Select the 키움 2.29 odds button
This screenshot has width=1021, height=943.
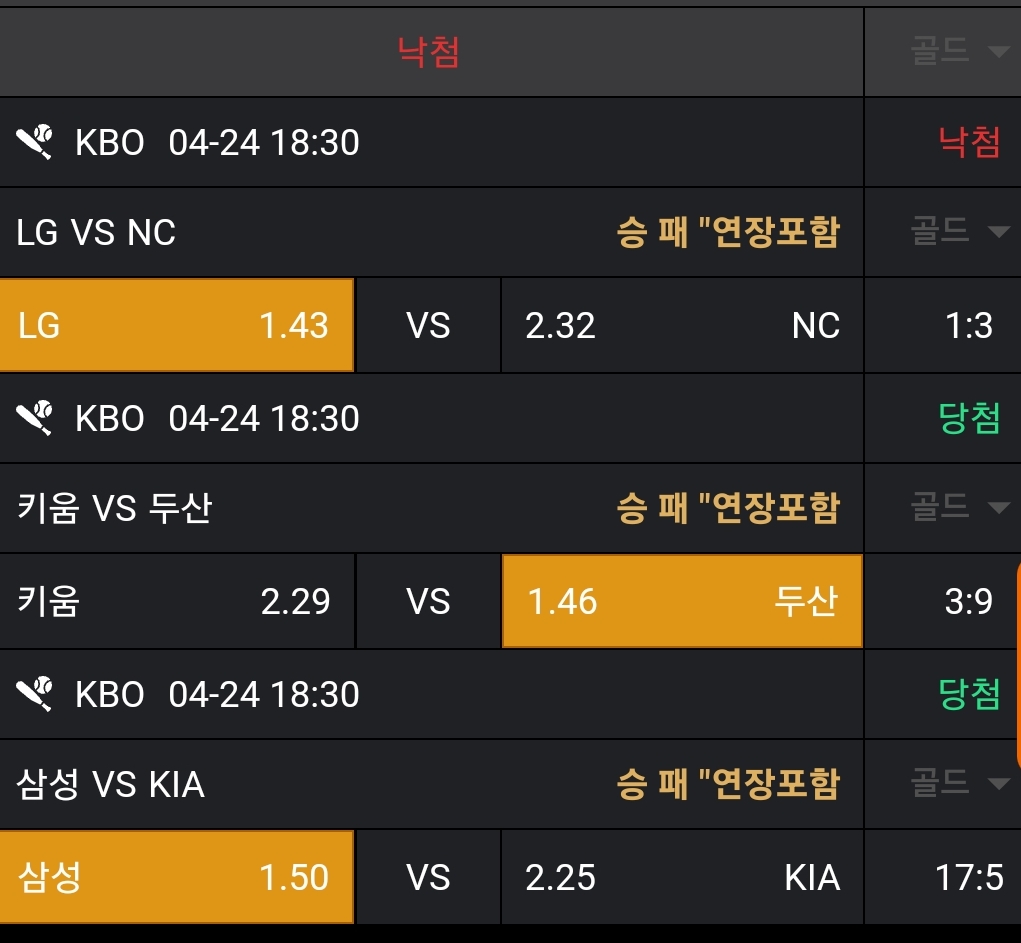pyautogui.click(x=176, y=602)
